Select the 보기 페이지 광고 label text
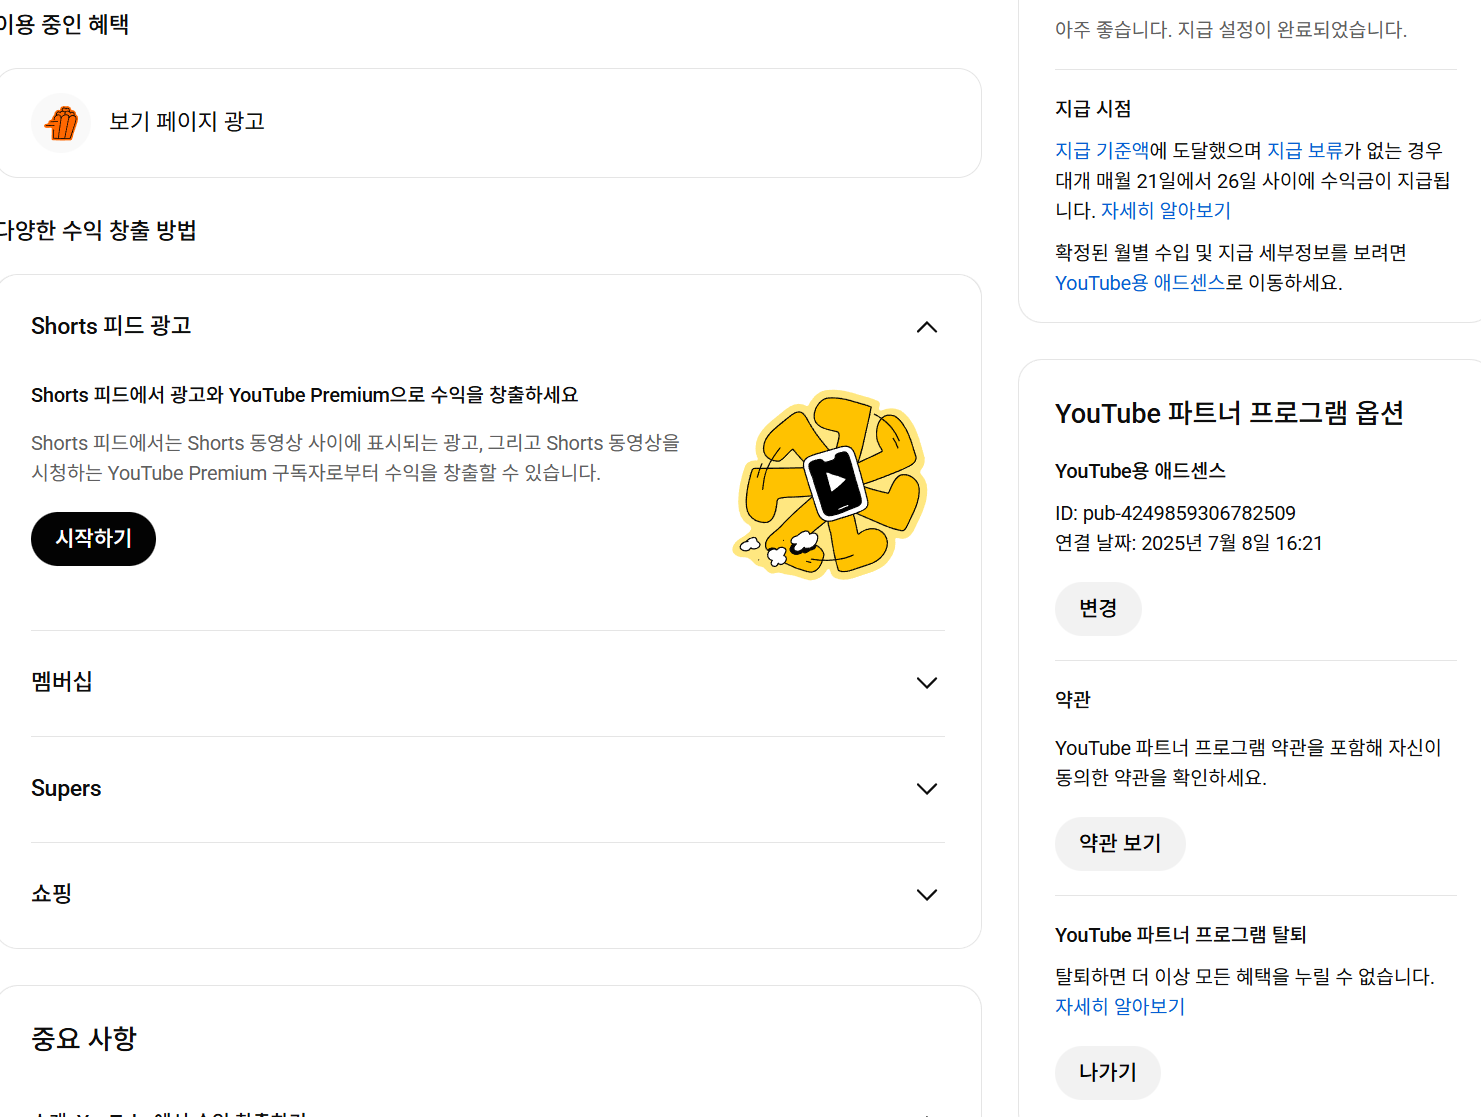The image size is (1481, 1117). pyautogui.click(x=187, y=122)
